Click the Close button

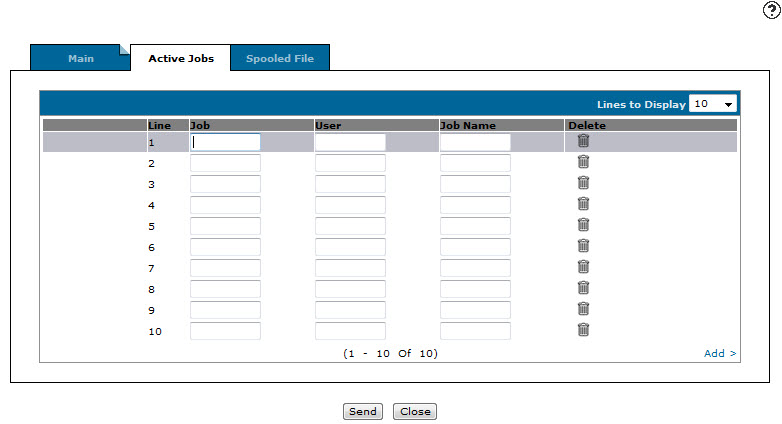coord(415,412)
